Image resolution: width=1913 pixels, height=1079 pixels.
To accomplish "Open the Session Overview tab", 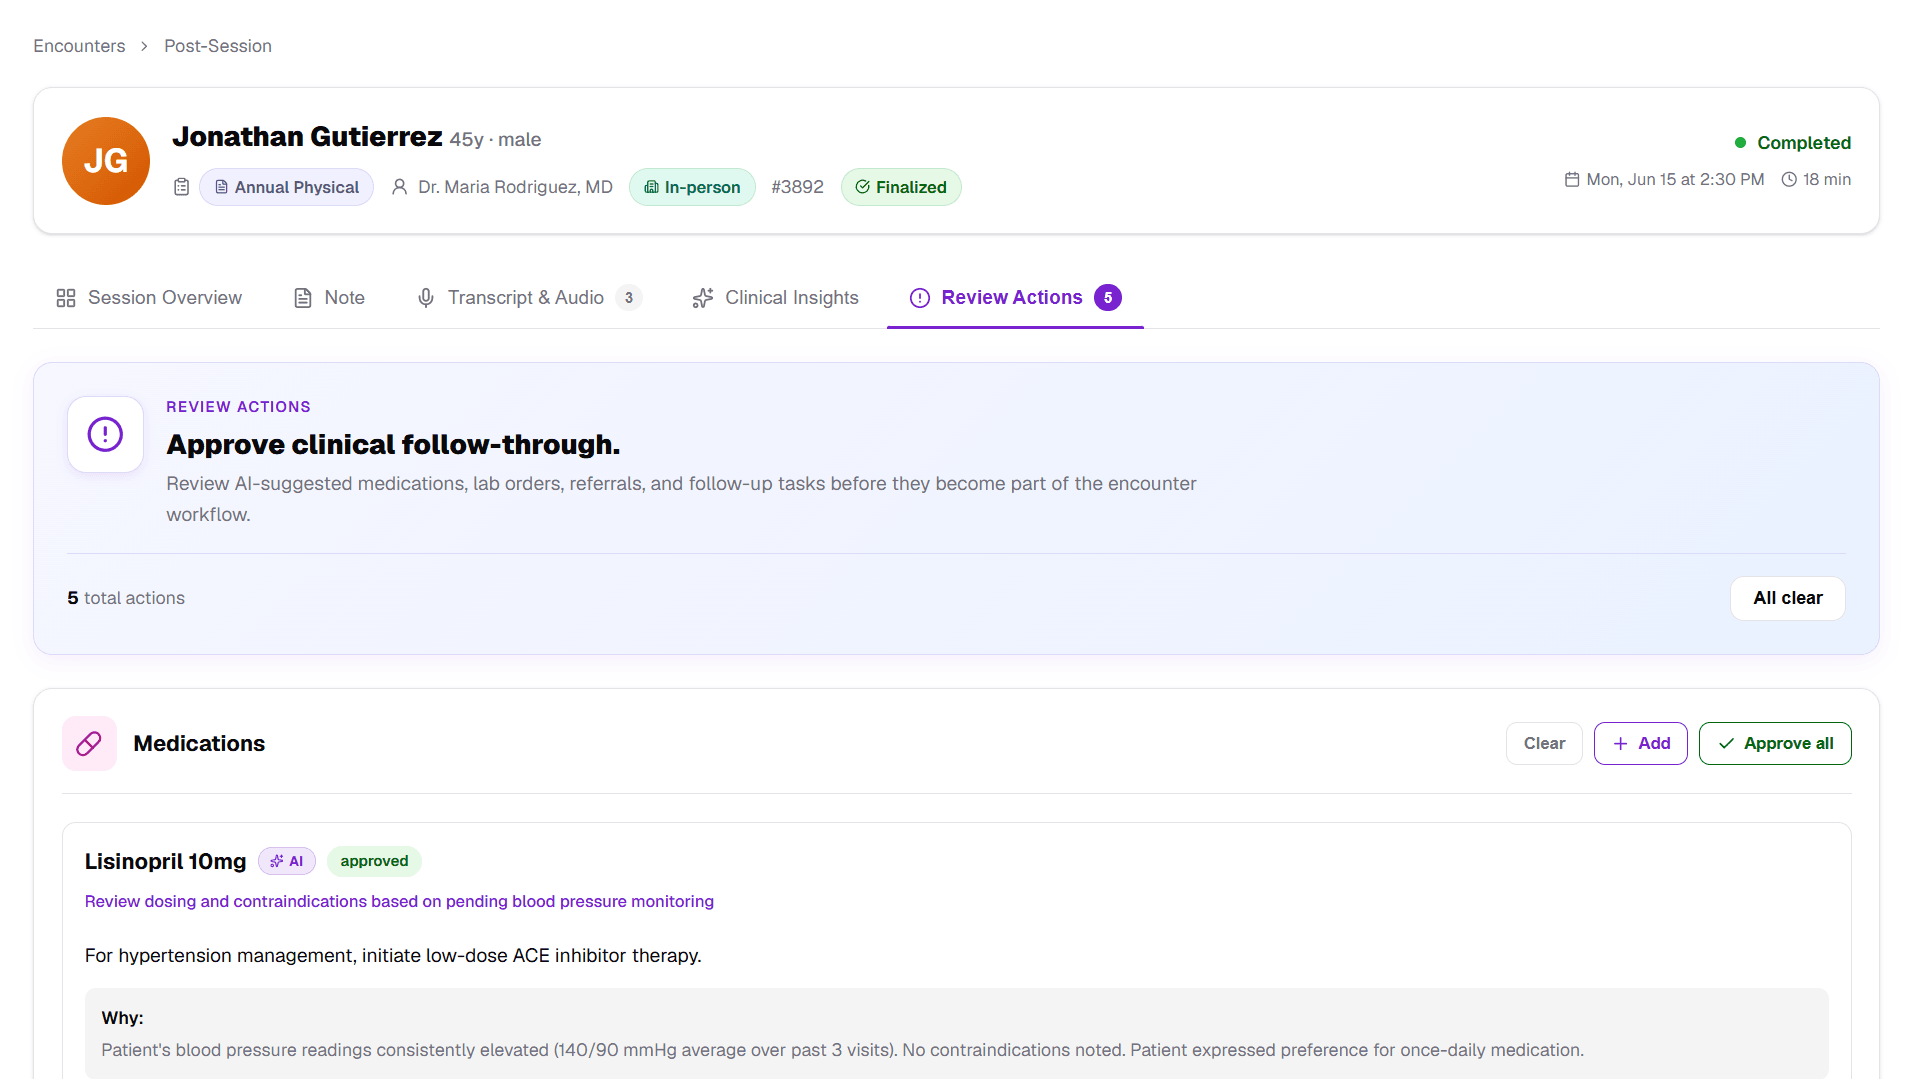I will 149,298.
